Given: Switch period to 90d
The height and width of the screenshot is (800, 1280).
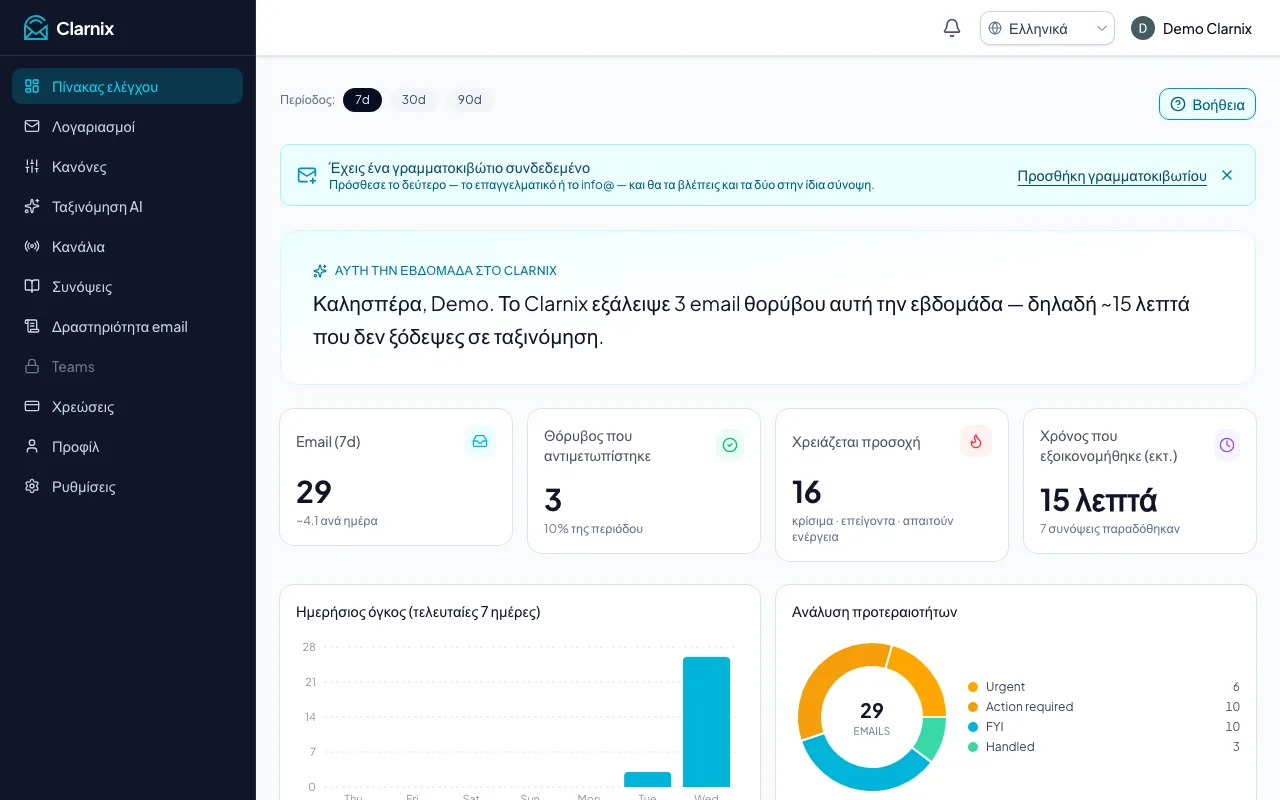Looking at the screenshot, I should pyautogui.click(x=470, y=100).
